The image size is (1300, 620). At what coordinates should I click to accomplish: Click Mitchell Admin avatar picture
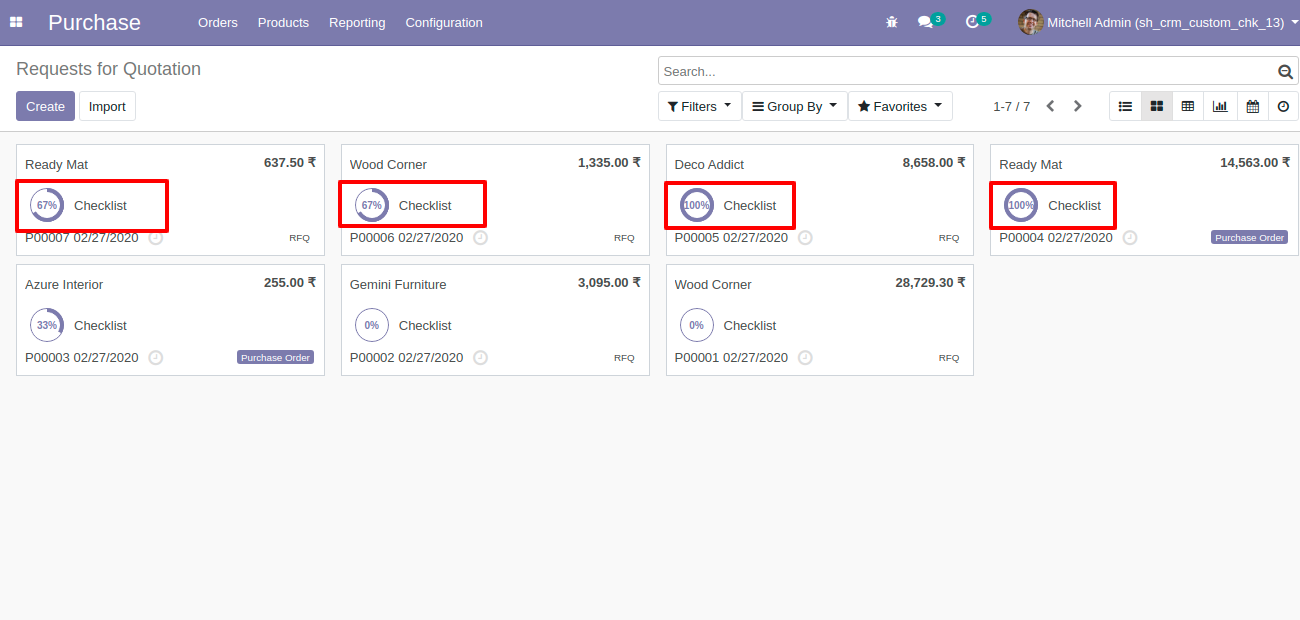1030,22
